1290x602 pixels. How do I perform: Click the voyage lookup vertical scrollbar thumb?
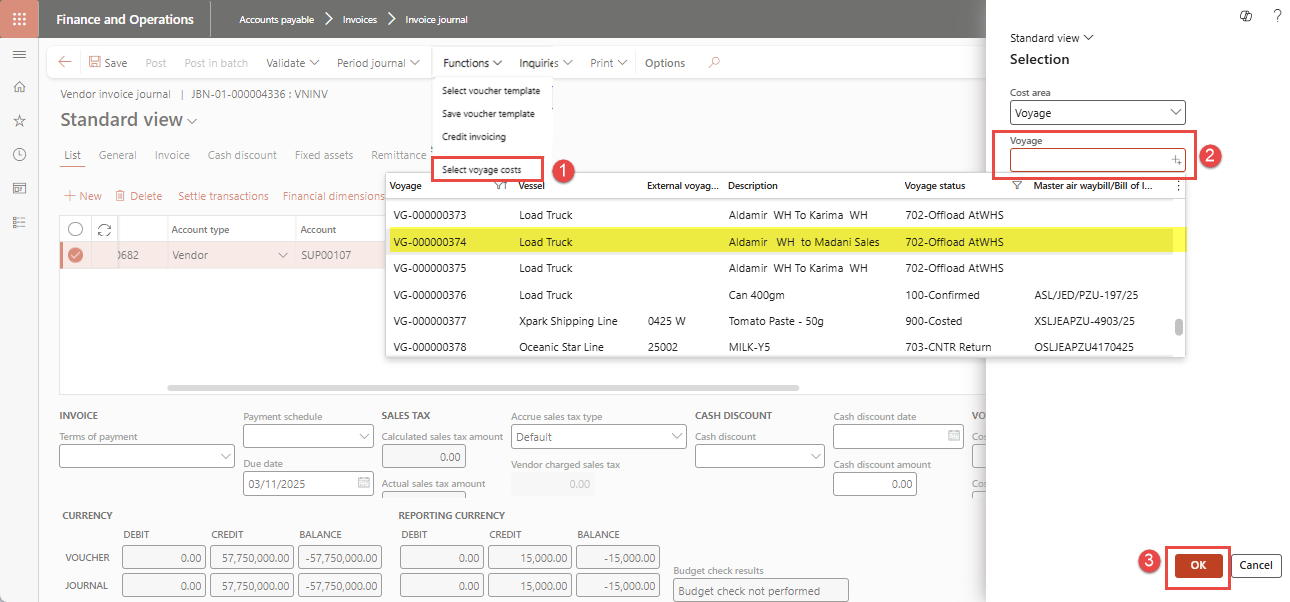[1179, 327]
